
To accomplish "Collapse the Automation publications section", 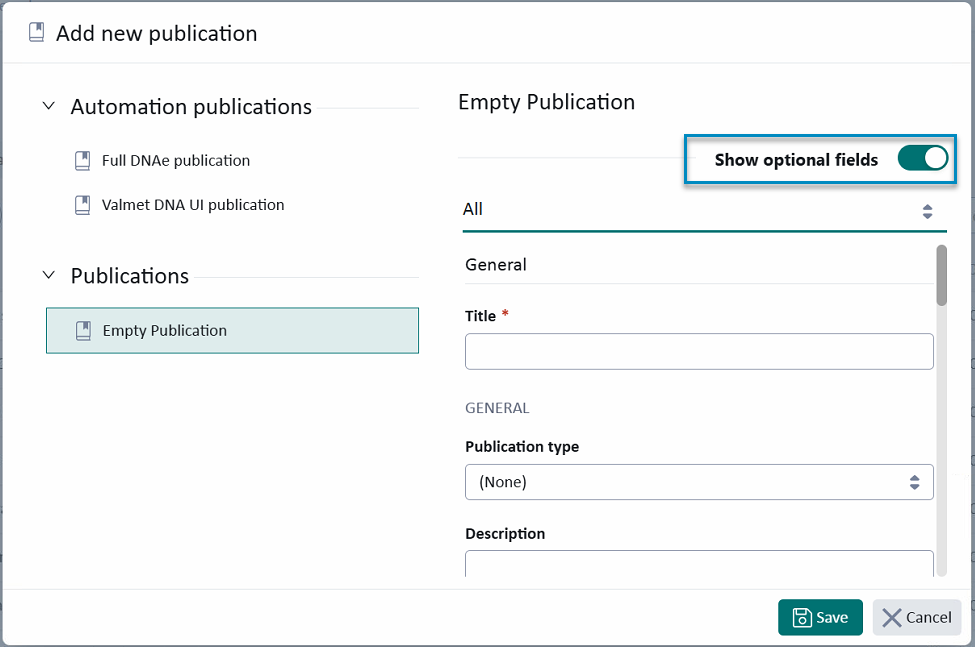I will click(x=47, y=106).
